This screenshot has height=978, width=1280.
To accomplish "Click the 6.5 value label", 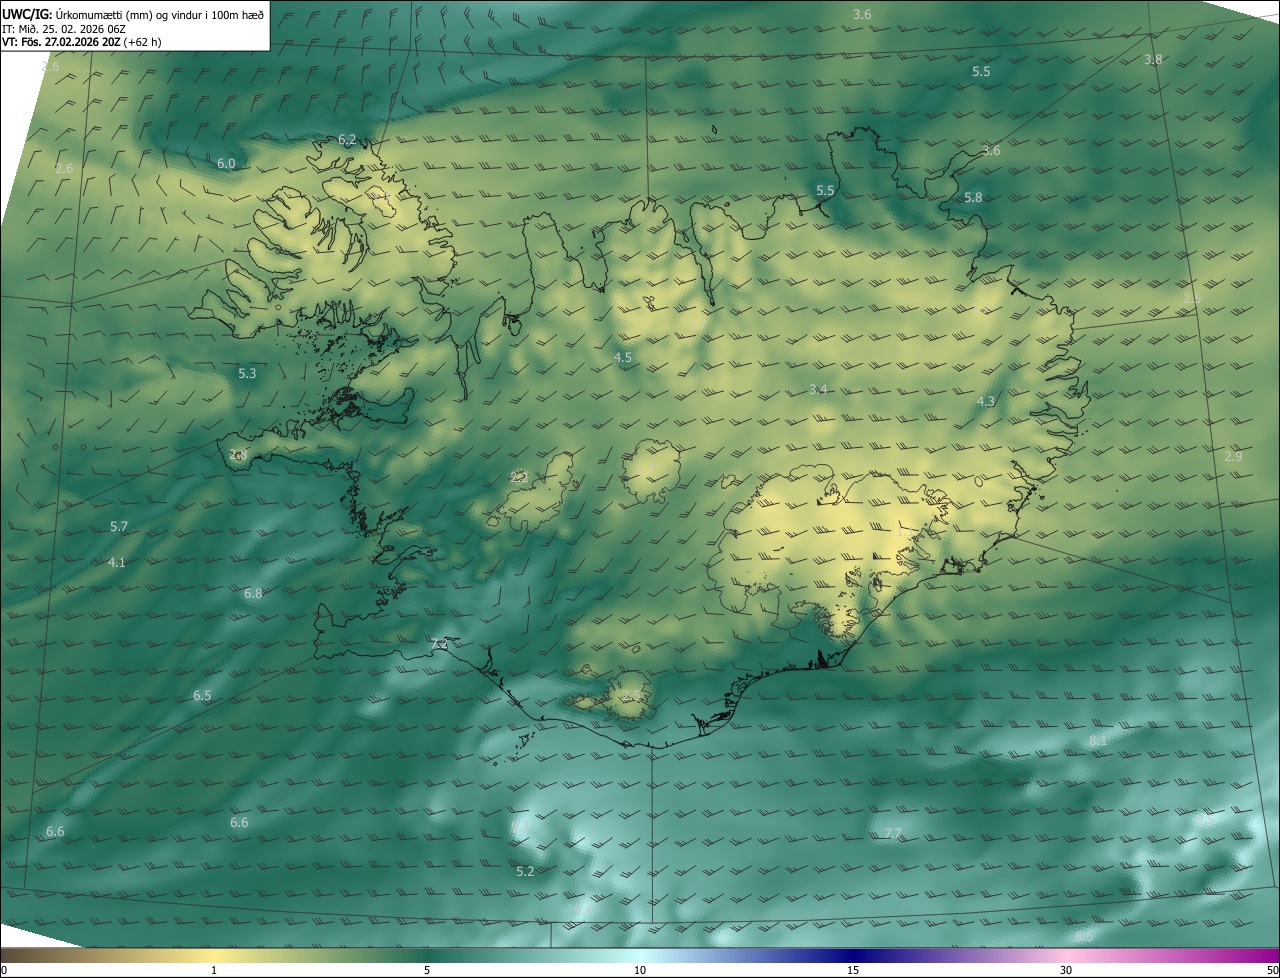I will tap(202, 696).
